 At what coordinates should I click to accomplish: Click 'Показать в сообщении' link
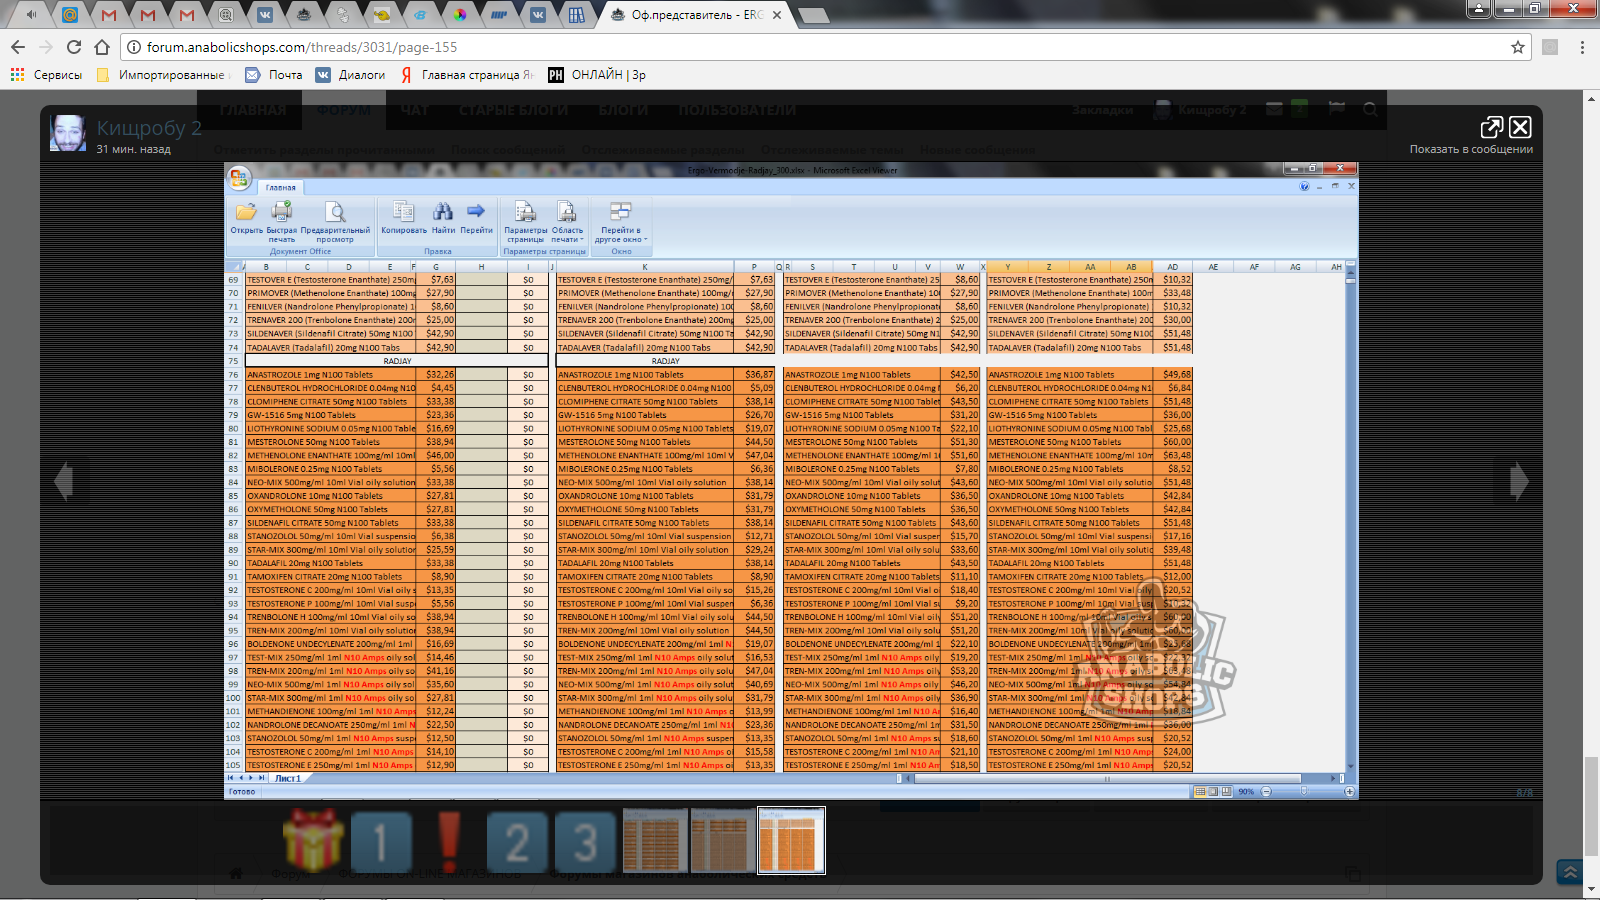pyautogui.click(x=1471, y=149)
